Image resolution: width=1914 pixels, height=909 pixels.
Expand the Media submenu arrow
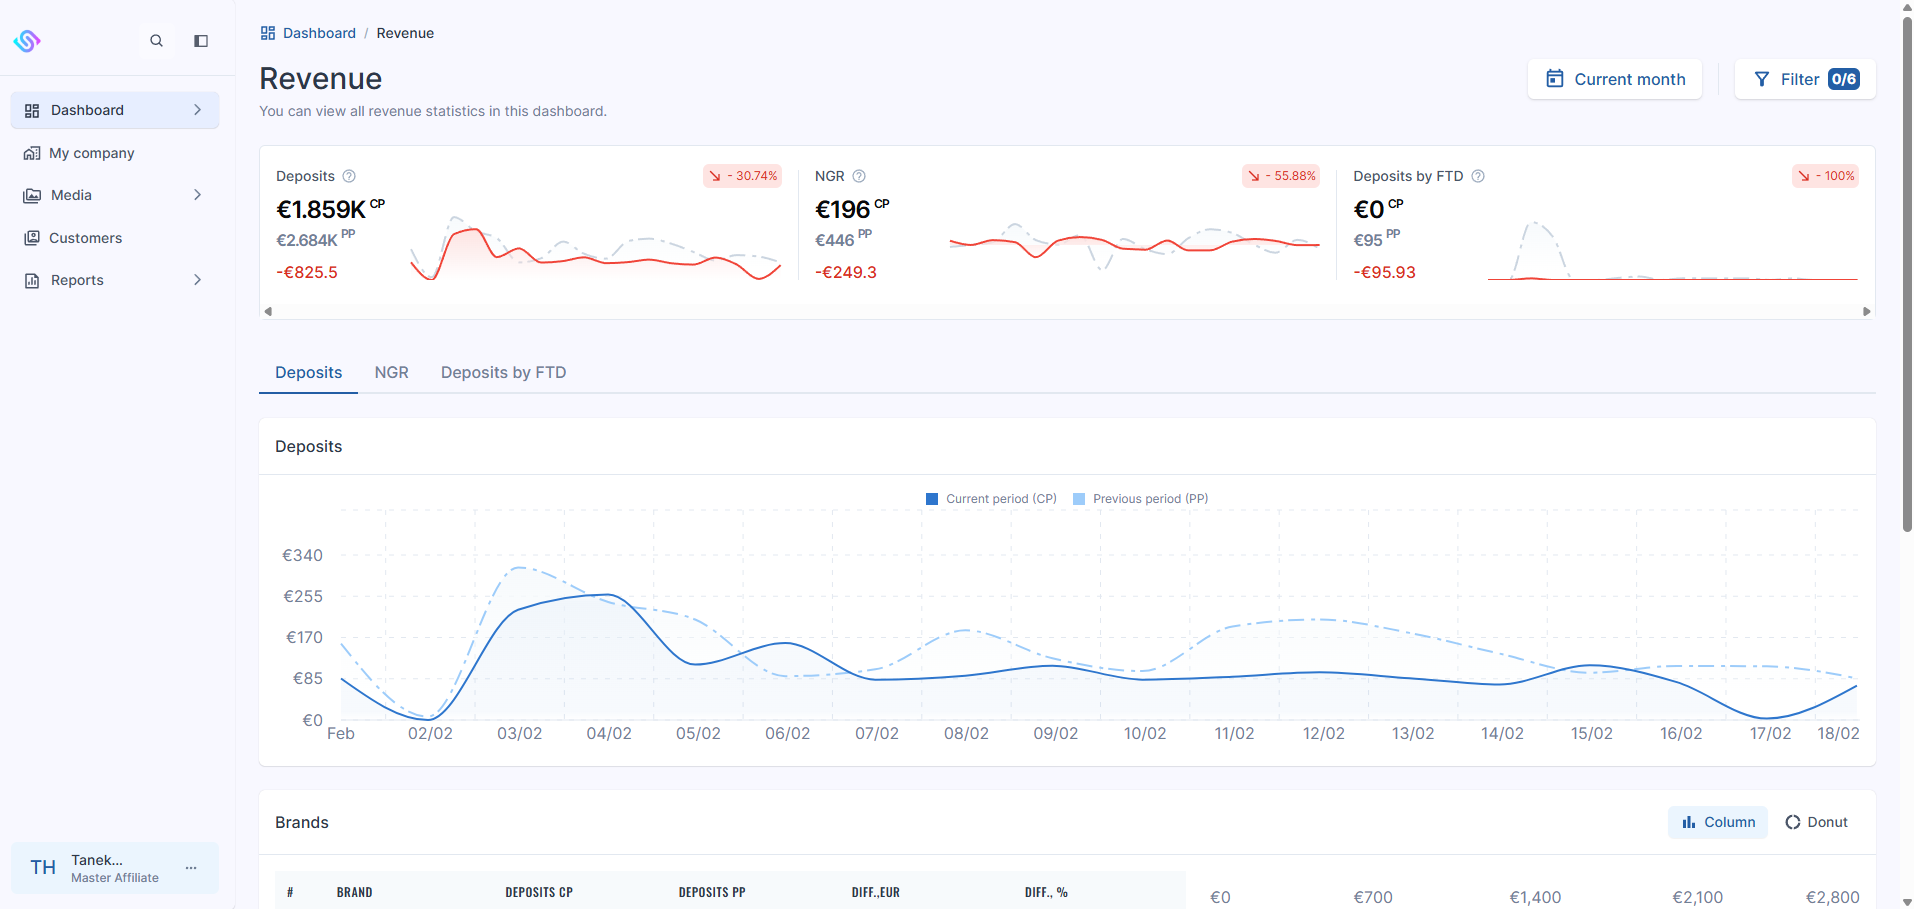tap(197, 195)
